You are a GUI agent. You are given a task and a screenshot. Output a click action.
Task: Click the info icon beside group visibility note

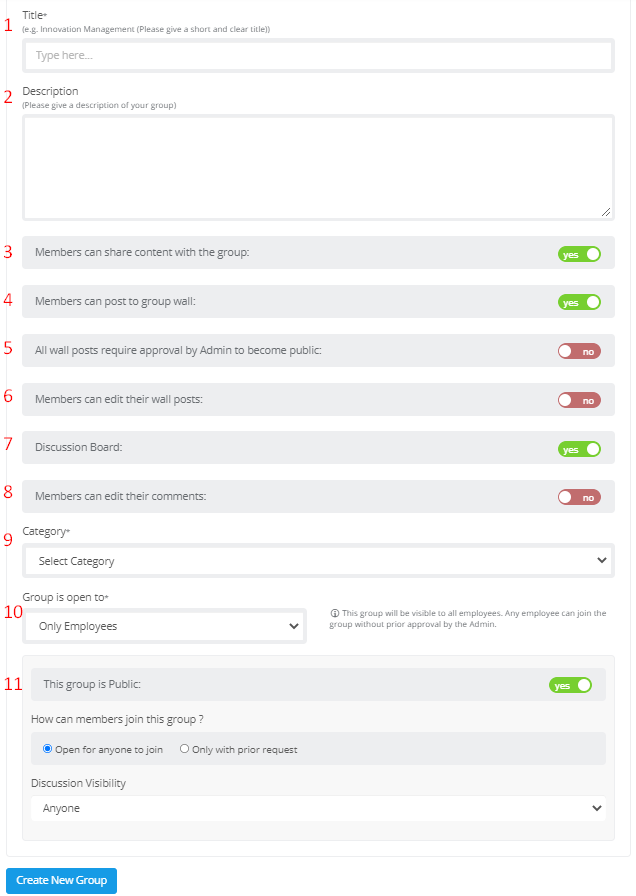coord(335,613)
